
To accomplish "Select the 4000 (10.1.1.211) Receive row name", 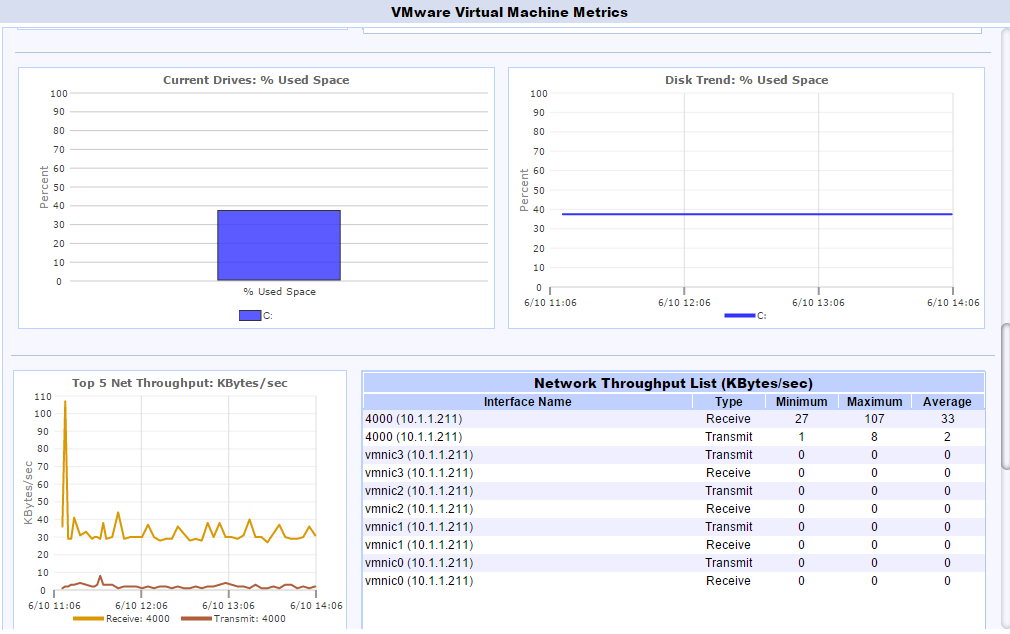I will pos(414,419).
